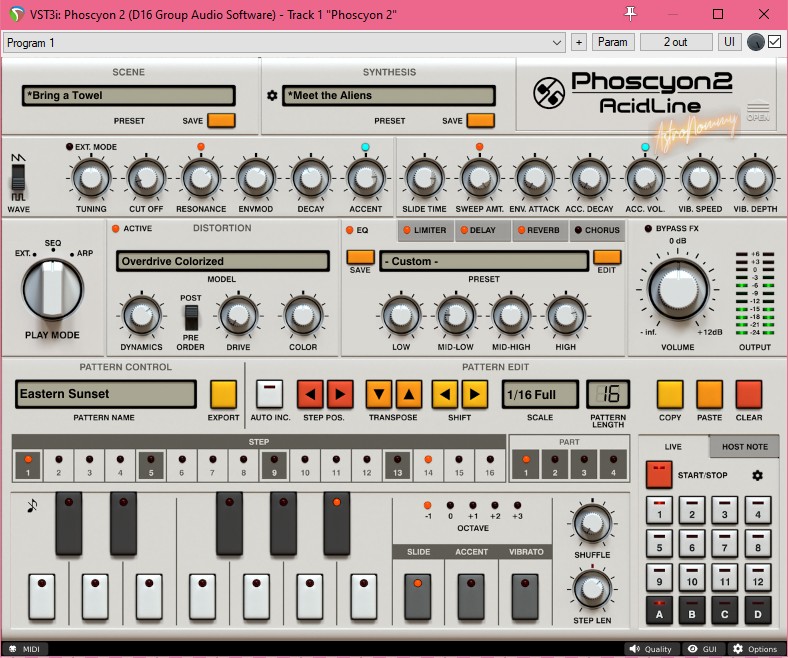Click the Volume knob
Viewport: 788px width, 658px height.
pyautogui.click(x=677, y=290)
